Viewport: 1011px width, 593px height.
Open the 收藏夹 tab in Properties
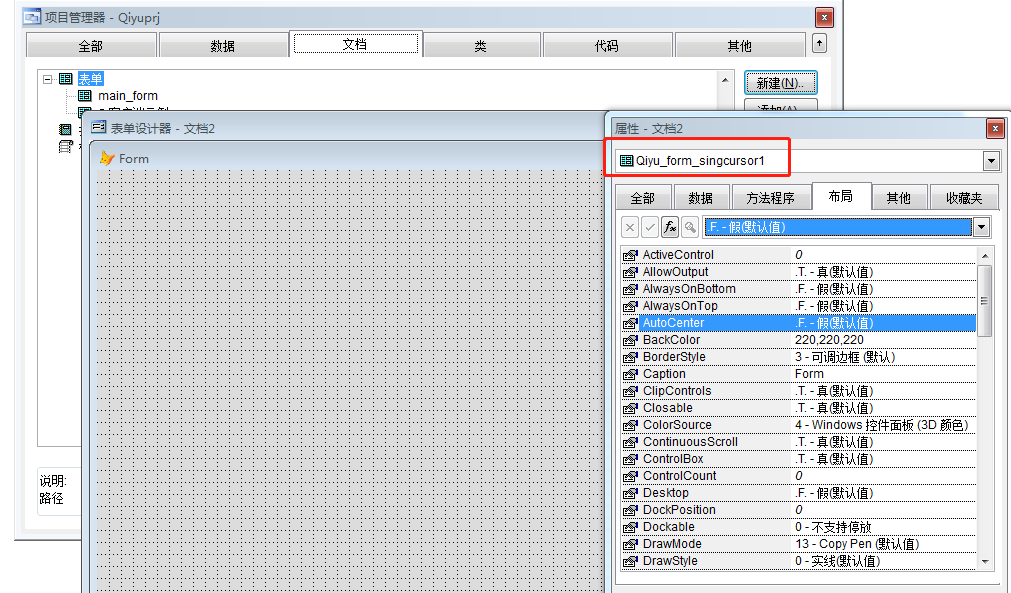point(964,198)
